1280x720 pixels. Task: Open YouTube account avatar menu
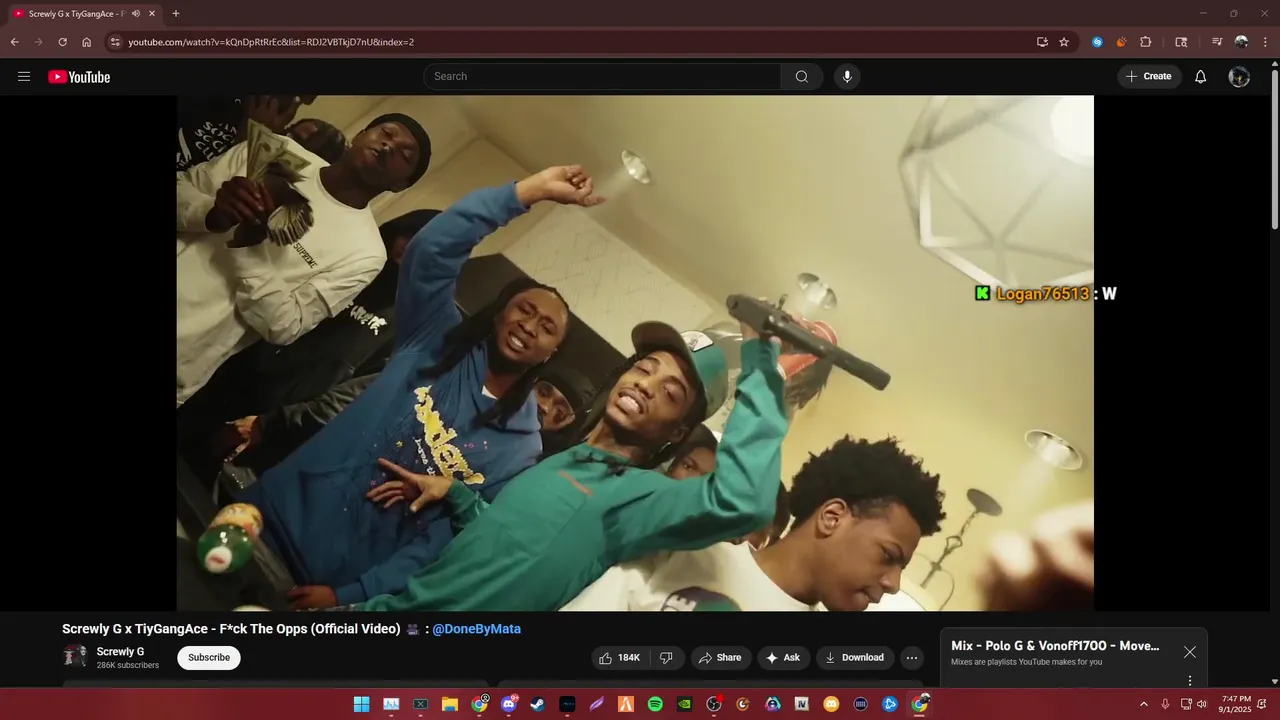coord(1239,77)
